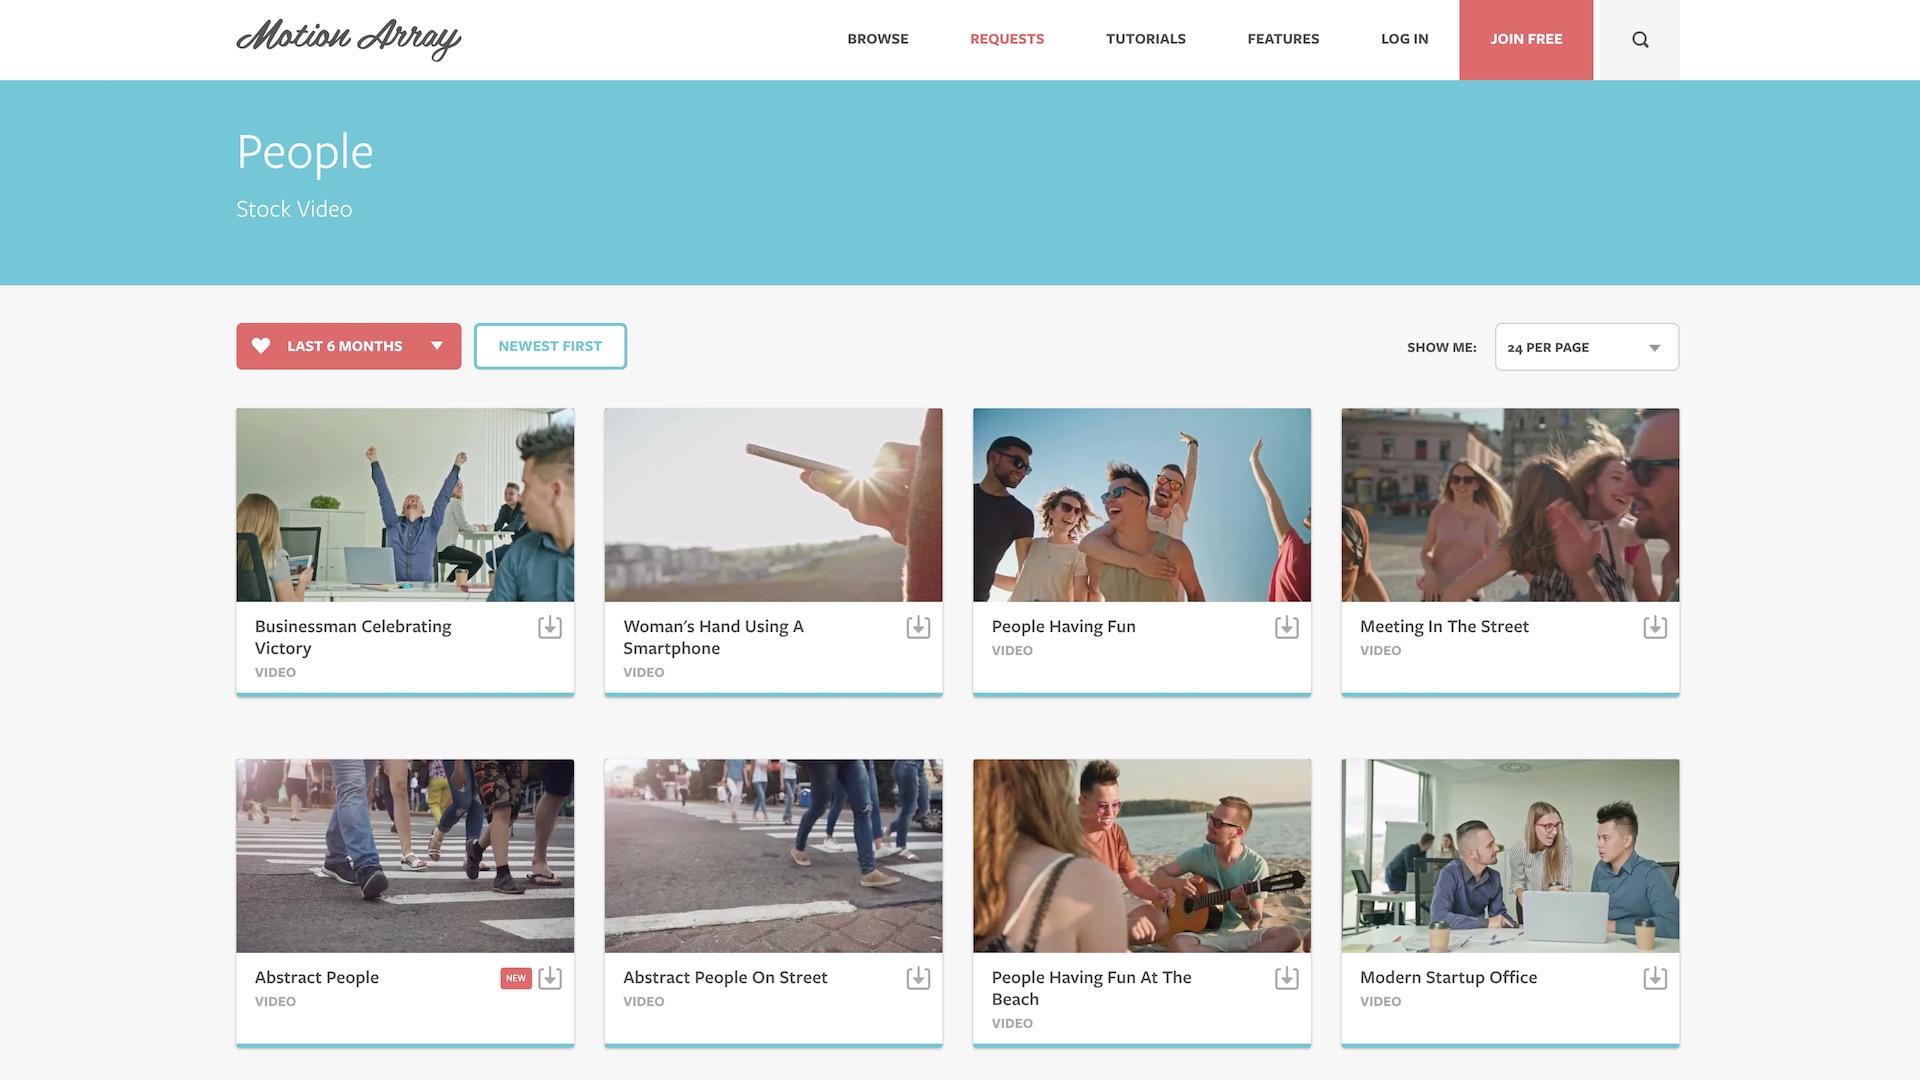1920x1080 pixels.
Task: Download Businessman Celebrating Victory video
Action: [x=550, y=627]
